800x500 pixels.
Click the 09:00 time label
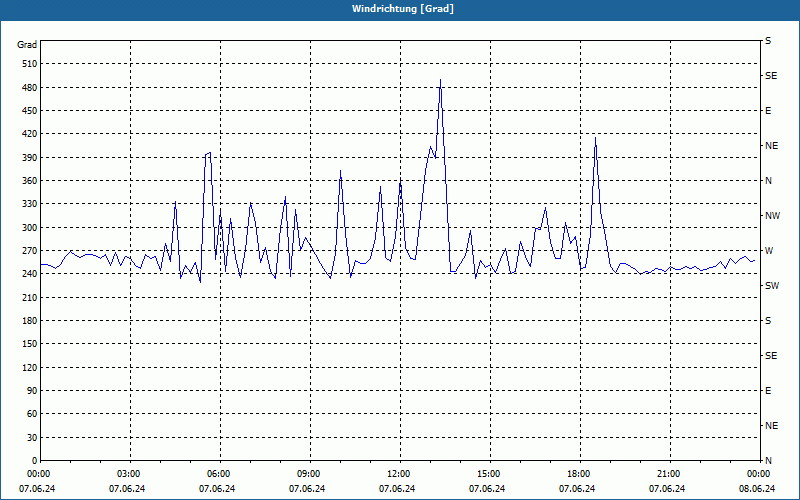click(308, 474)
